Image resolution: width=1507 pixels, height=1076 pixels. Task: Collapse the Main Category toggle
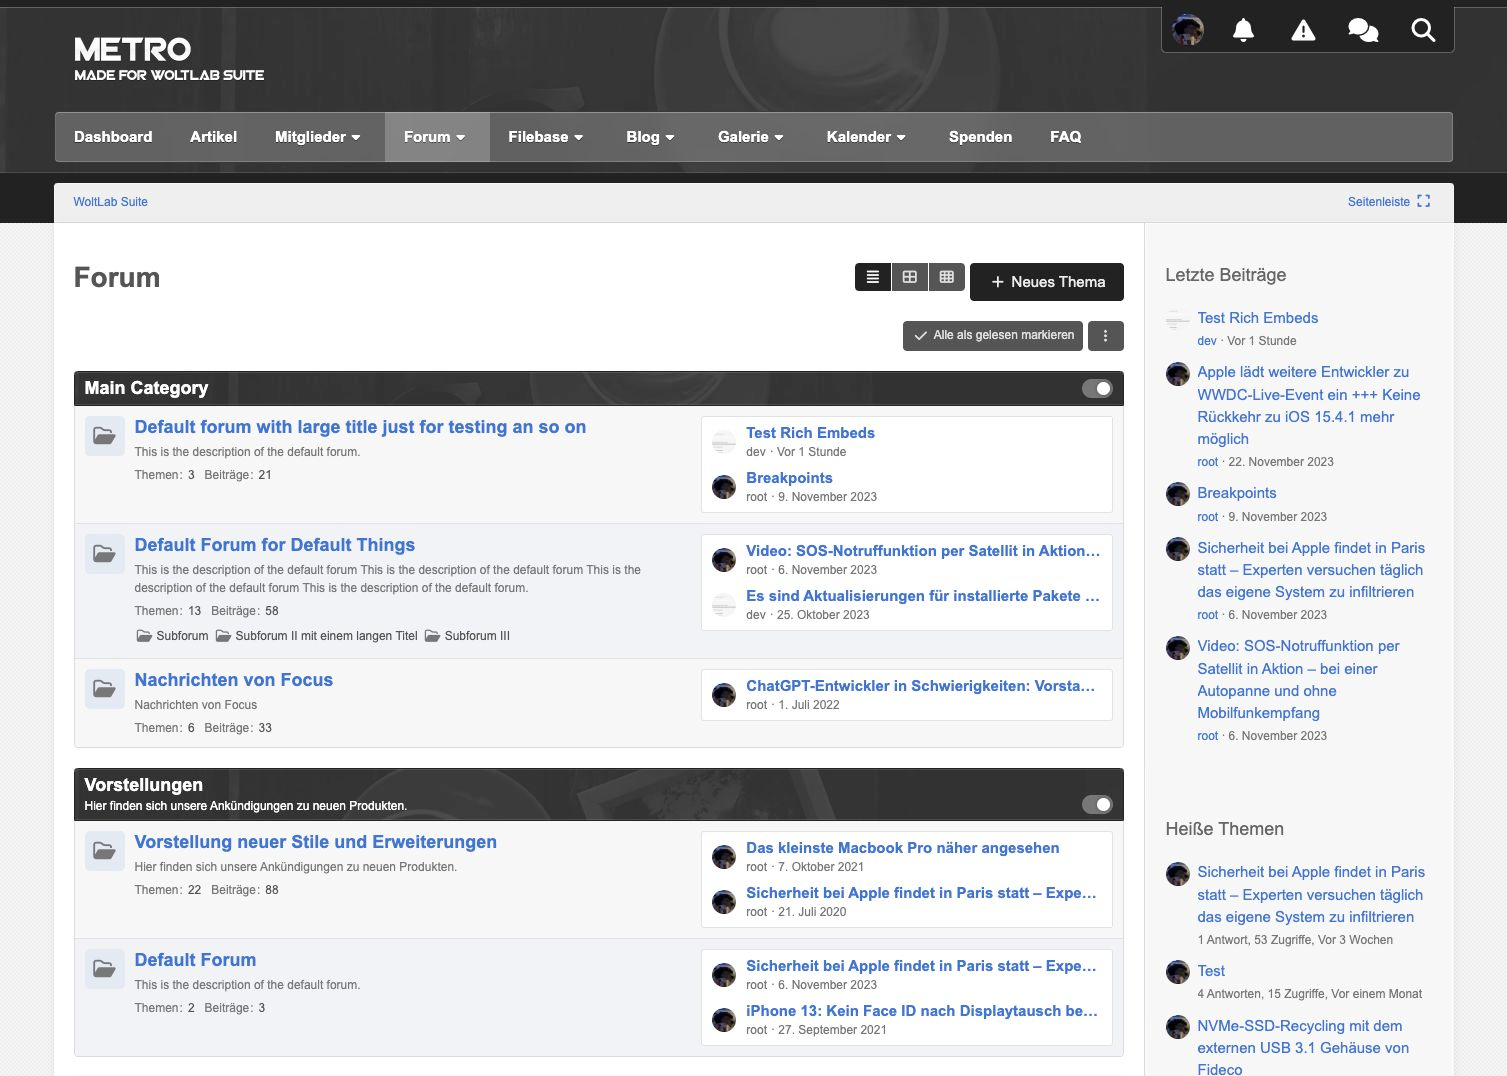click(1097, 389)
